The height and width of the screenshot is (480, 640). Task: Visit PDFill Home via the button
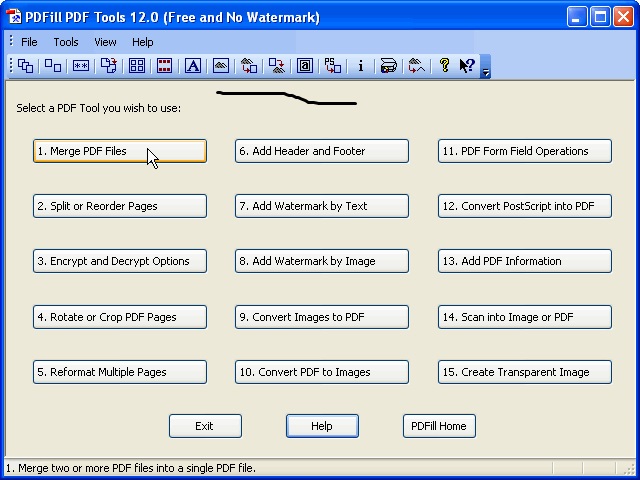[439, 426]
